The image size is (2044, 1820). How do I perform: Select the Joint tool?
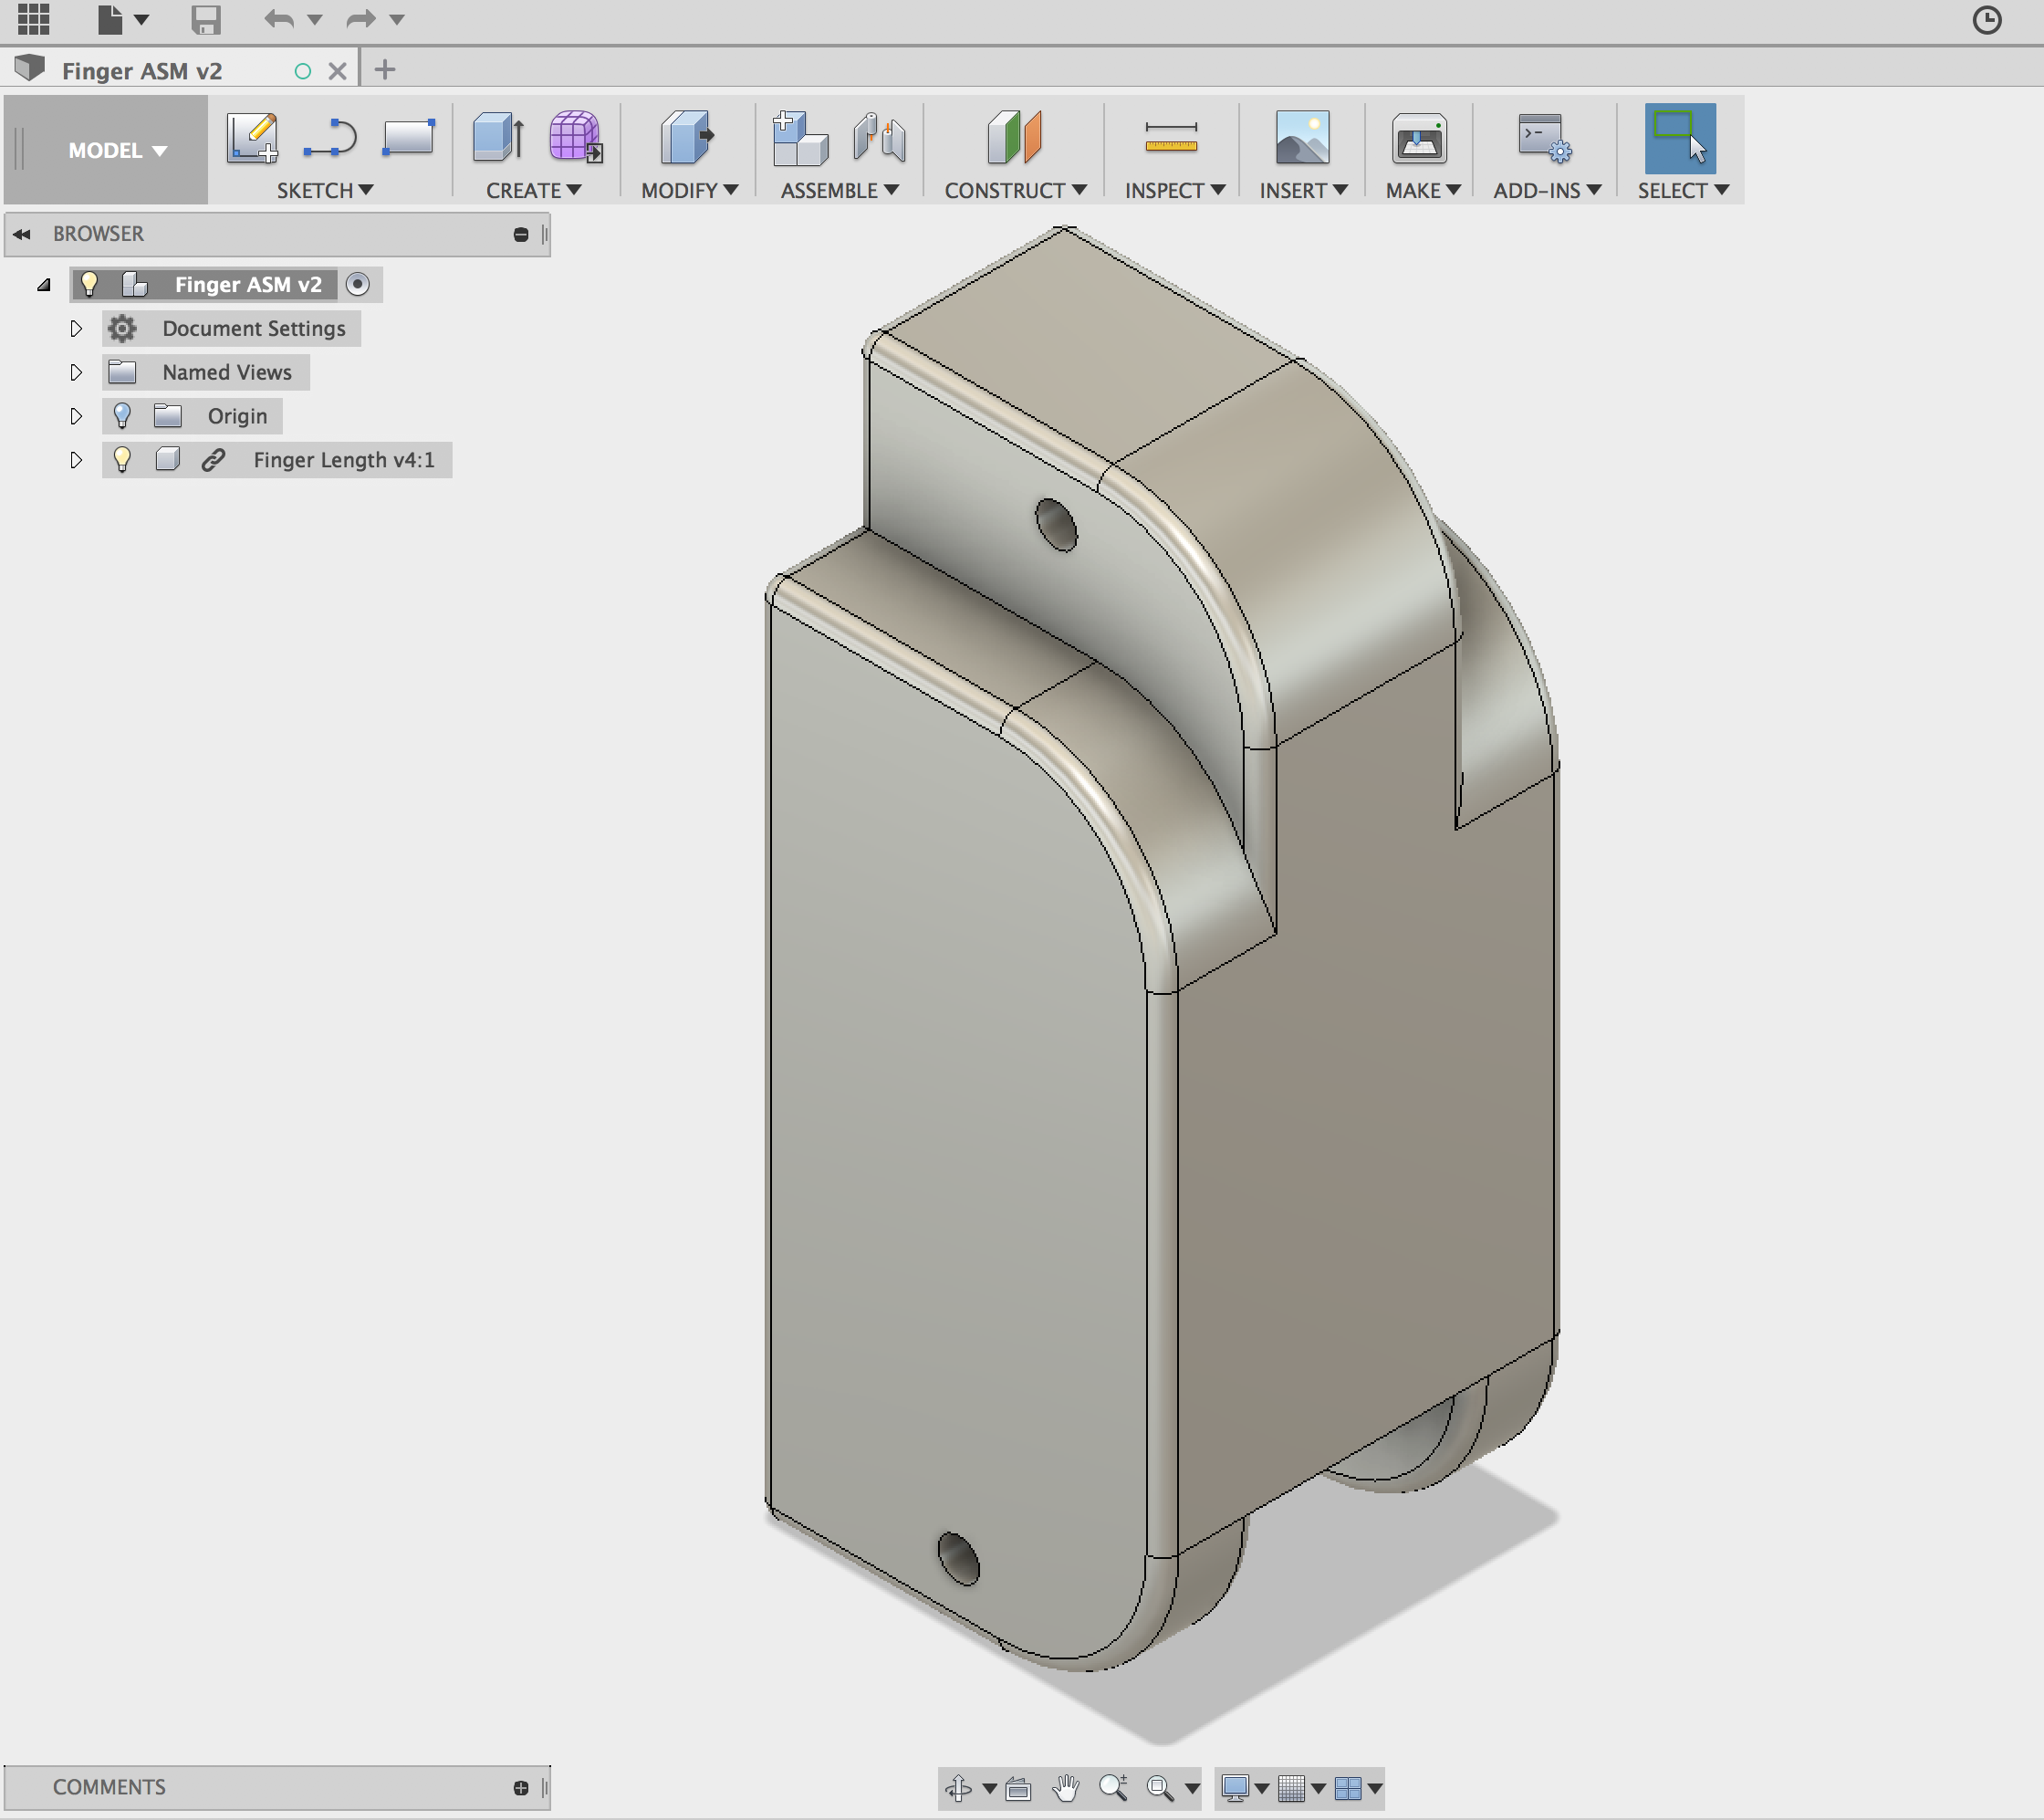tap(879, 137)
